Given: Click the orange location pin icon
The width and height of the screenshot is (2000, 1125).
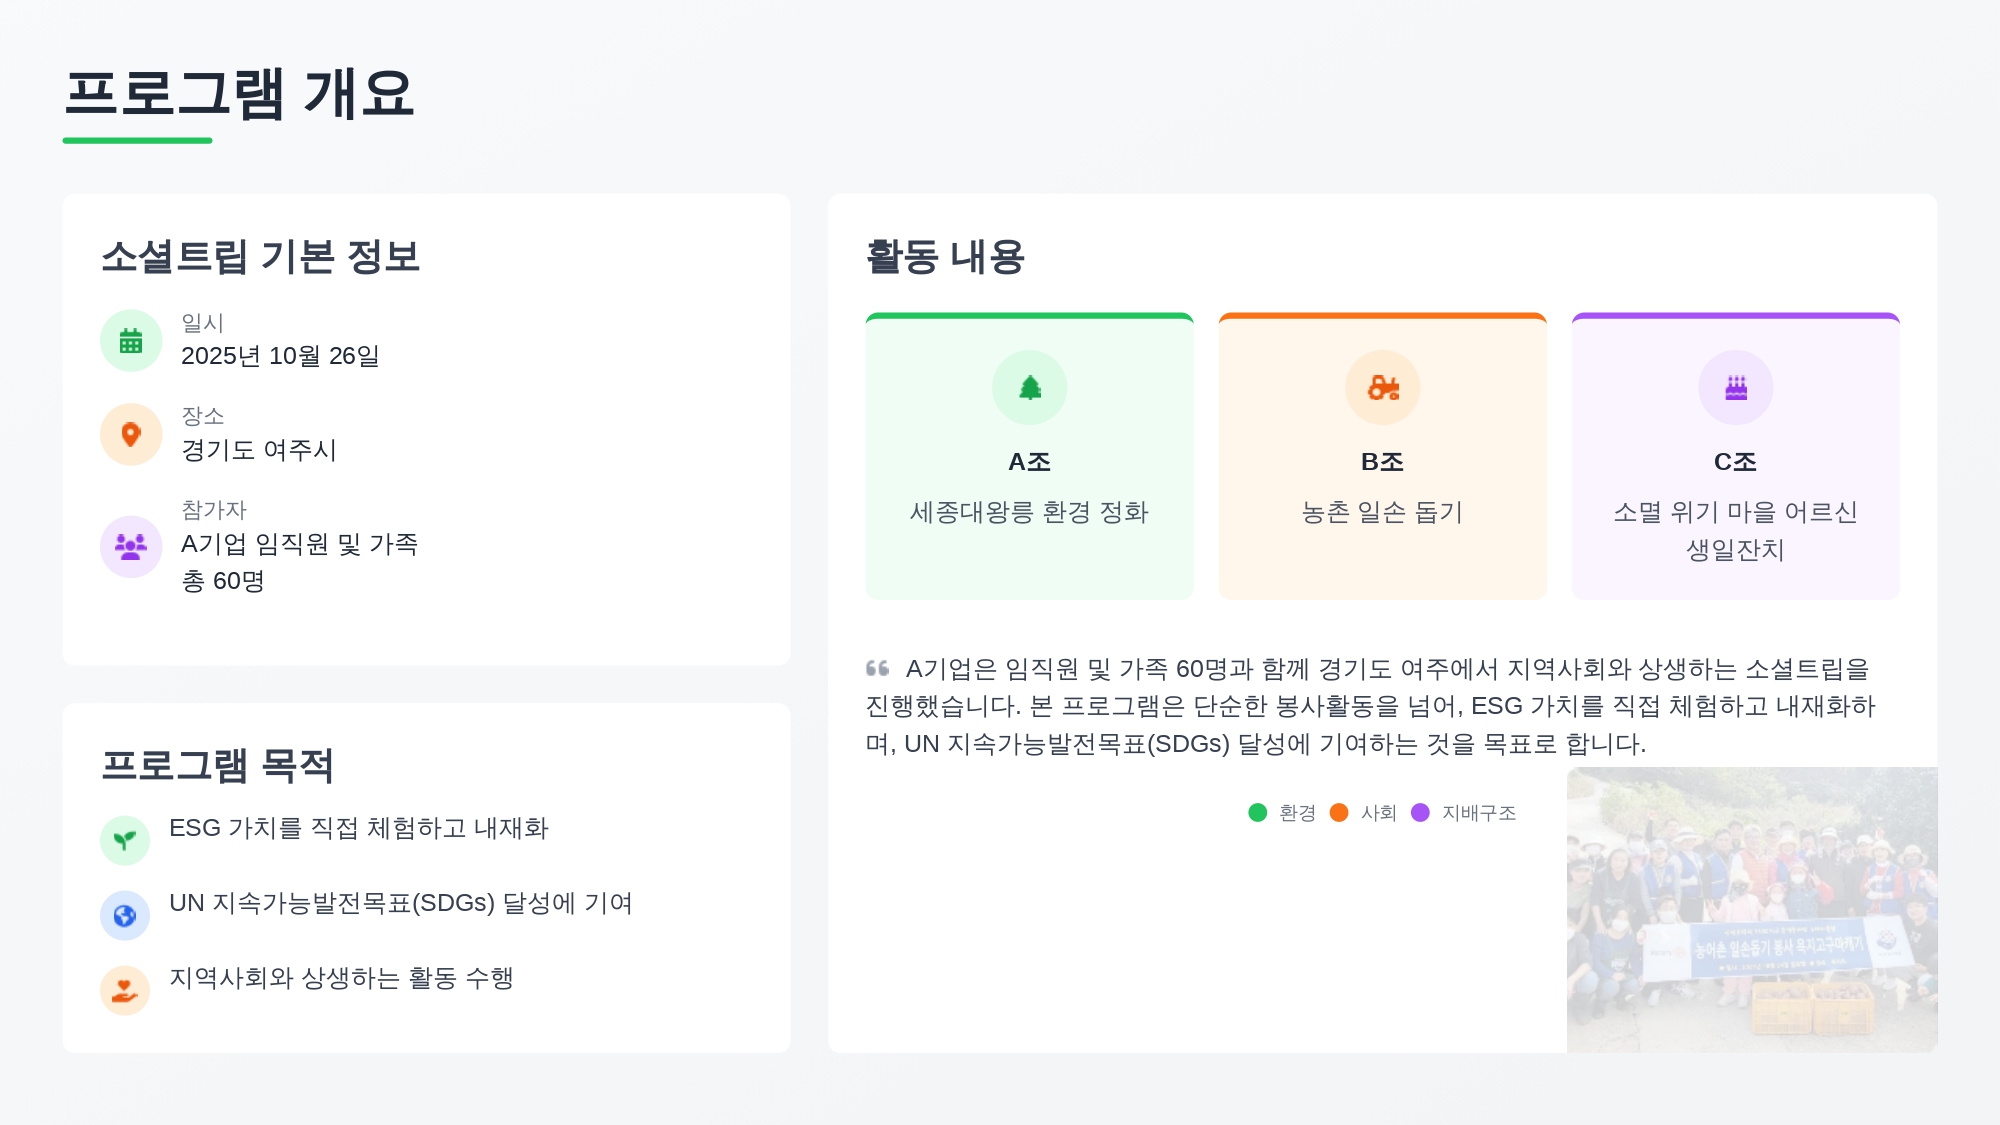Looking at the screenshot, I should click(x=131, y=434).
